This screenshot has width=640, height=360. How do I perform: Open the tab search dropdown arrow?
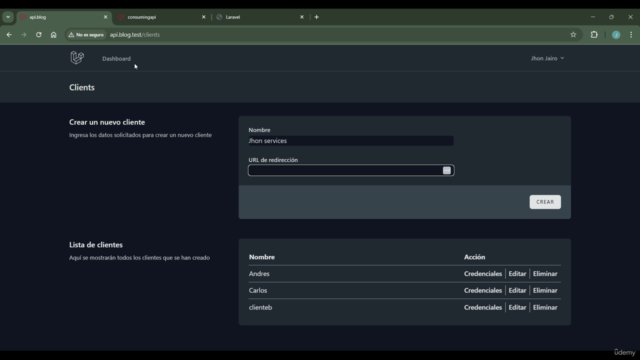click(x=8, y=17)
